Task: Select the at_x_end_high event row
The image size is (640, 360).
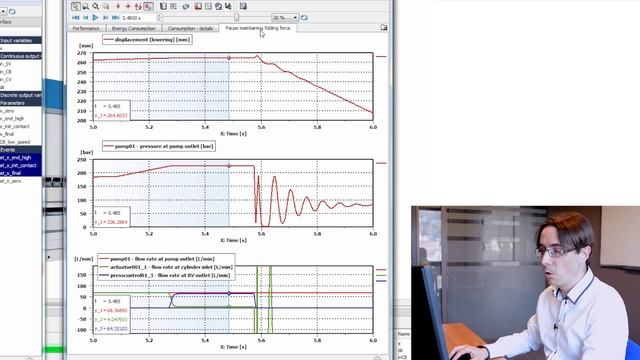Action: pos(20,158)
